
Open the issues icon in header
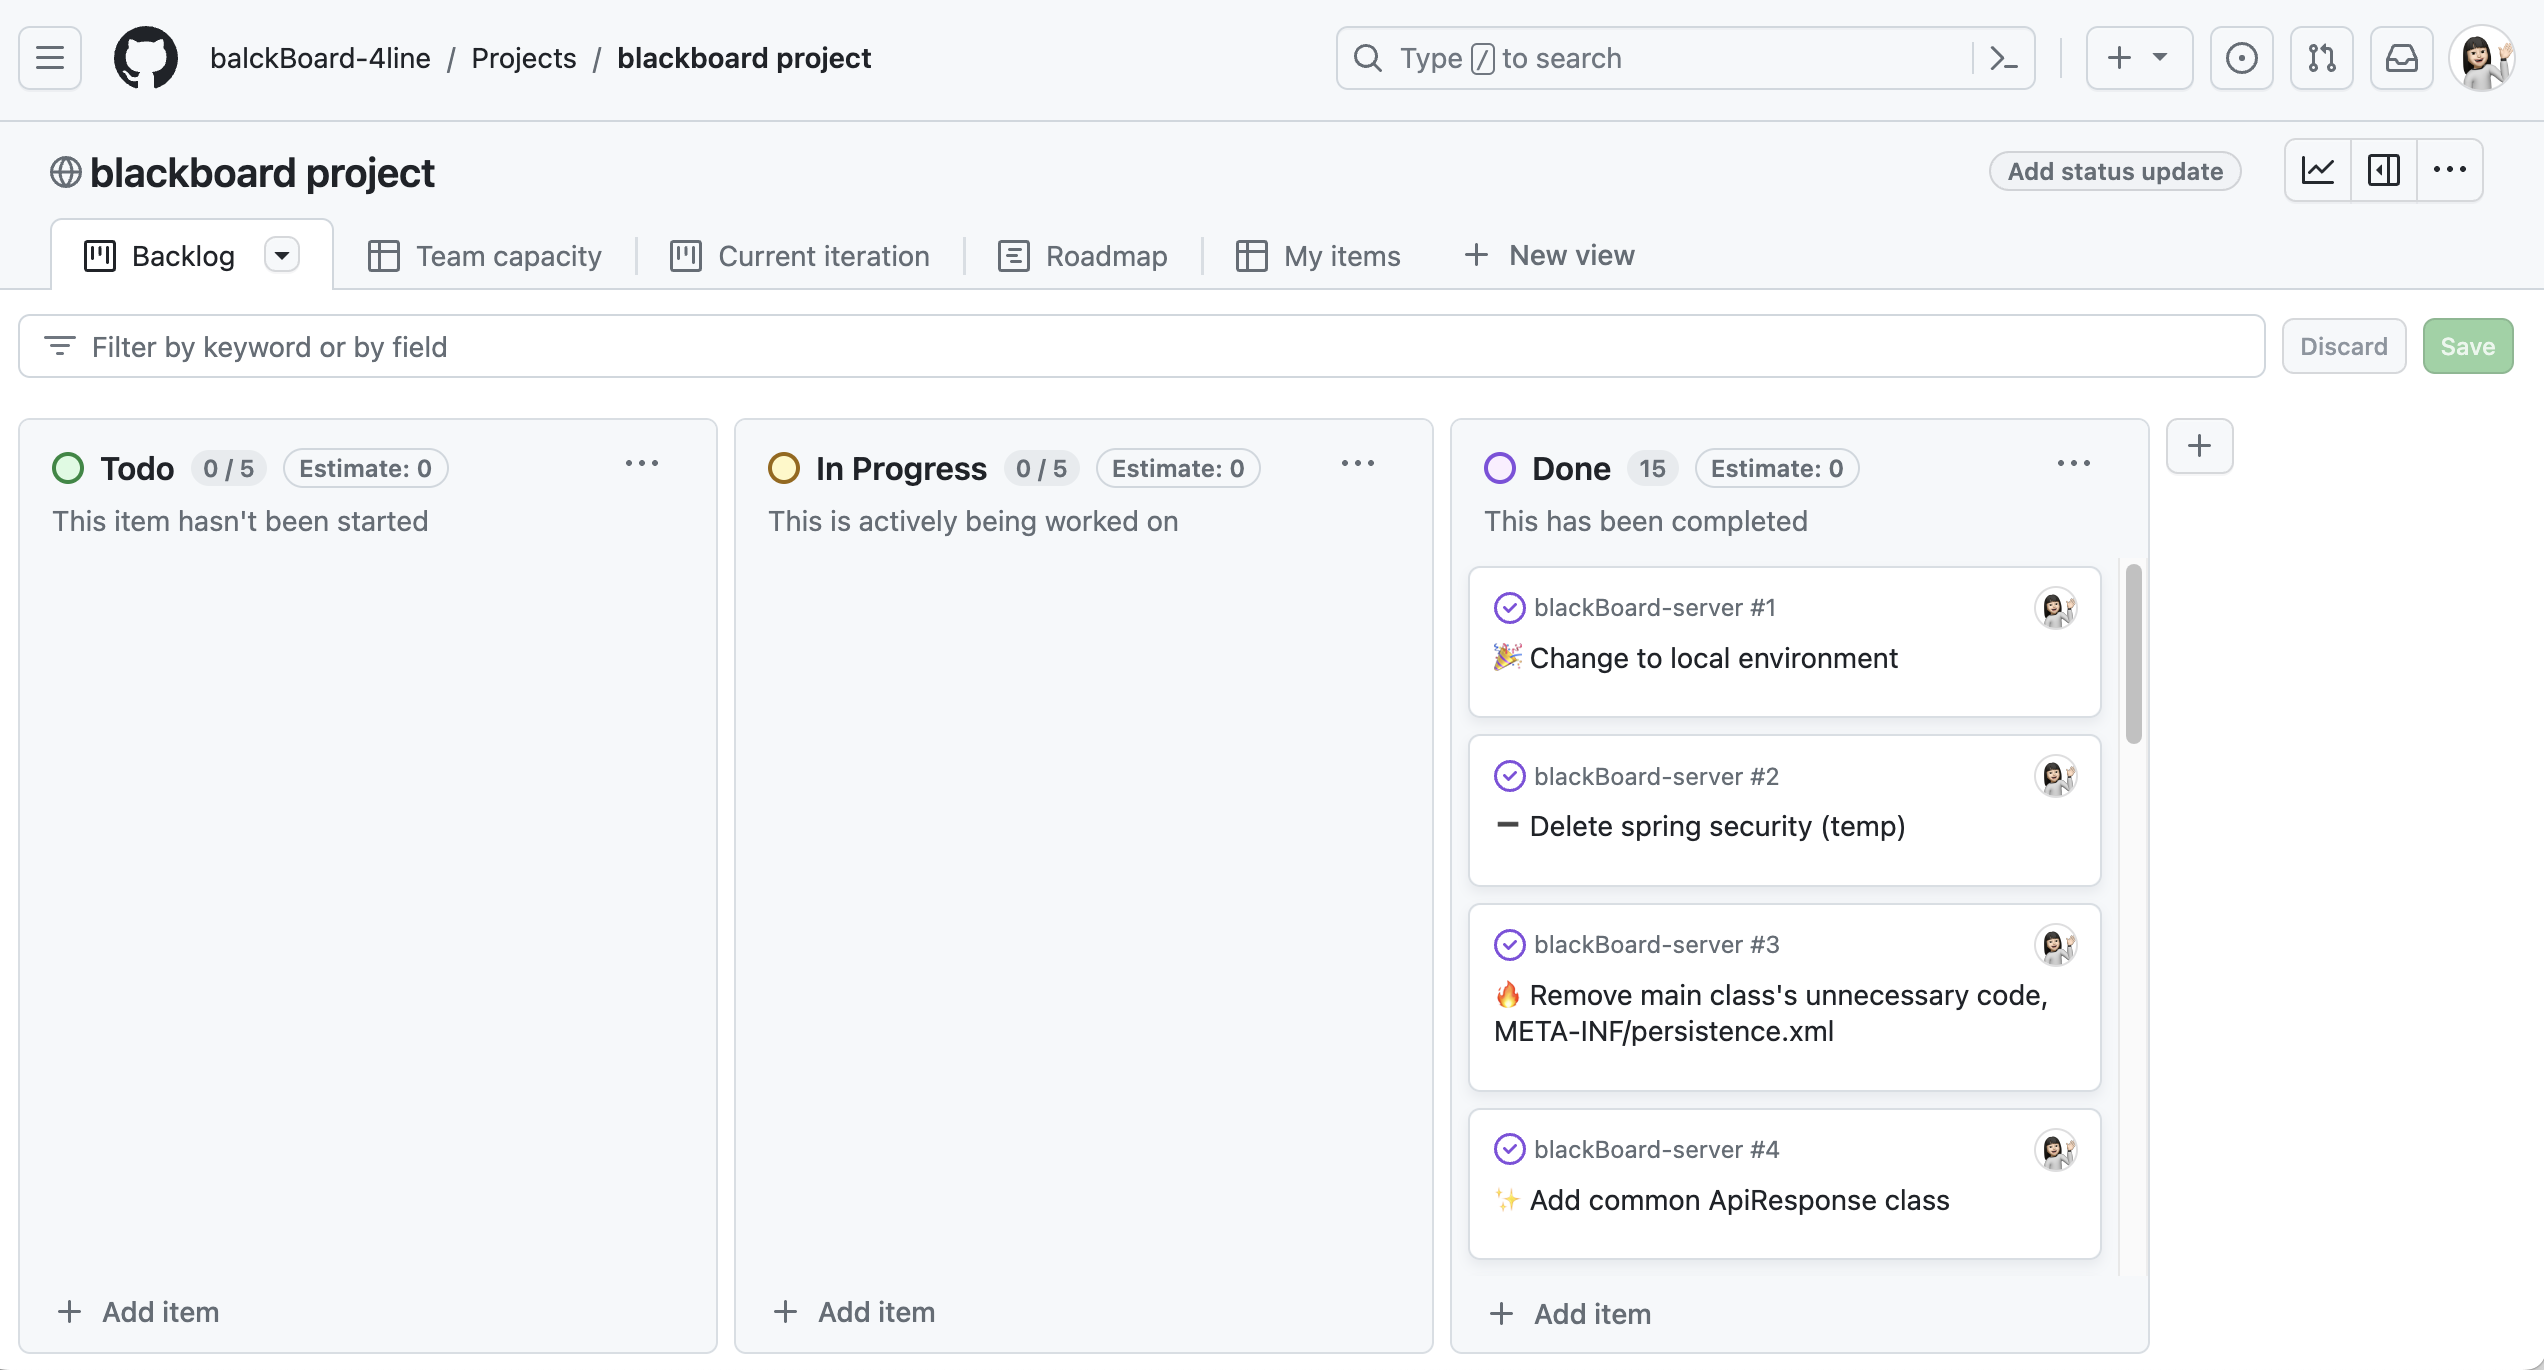2241,58
